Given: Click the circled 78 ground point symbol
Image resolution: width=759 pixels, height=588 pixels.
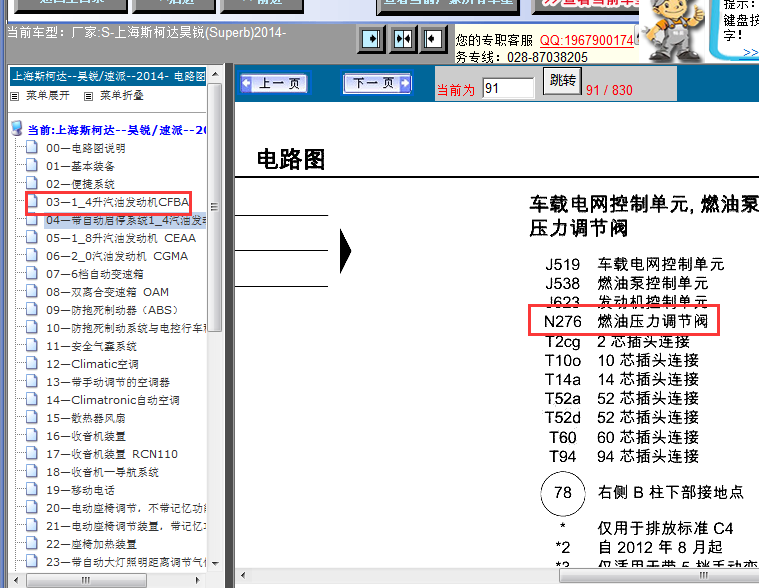Looking at the screenshot, I should point(562,493).
